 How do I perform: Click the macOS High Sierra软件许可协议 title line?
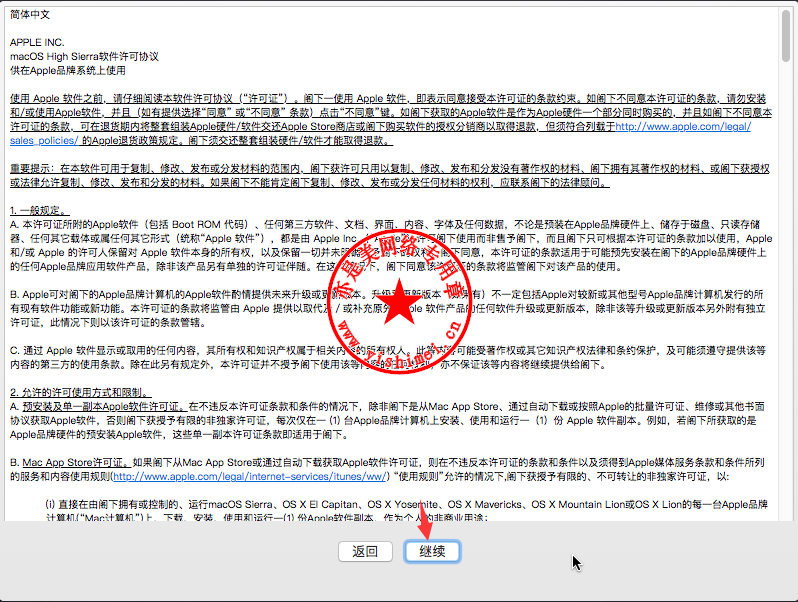pos(84,56)
